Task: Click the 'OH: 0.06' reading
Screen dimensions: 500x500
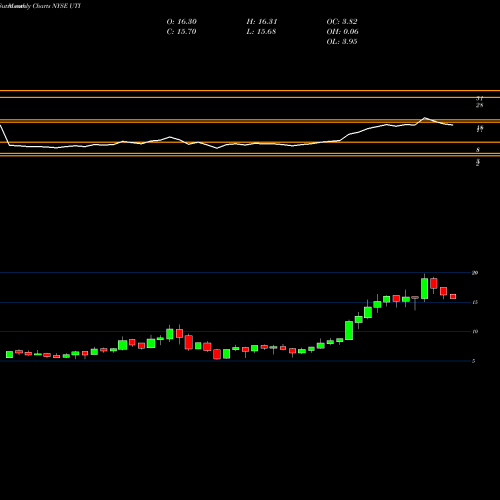Action: tap(343, 32)
